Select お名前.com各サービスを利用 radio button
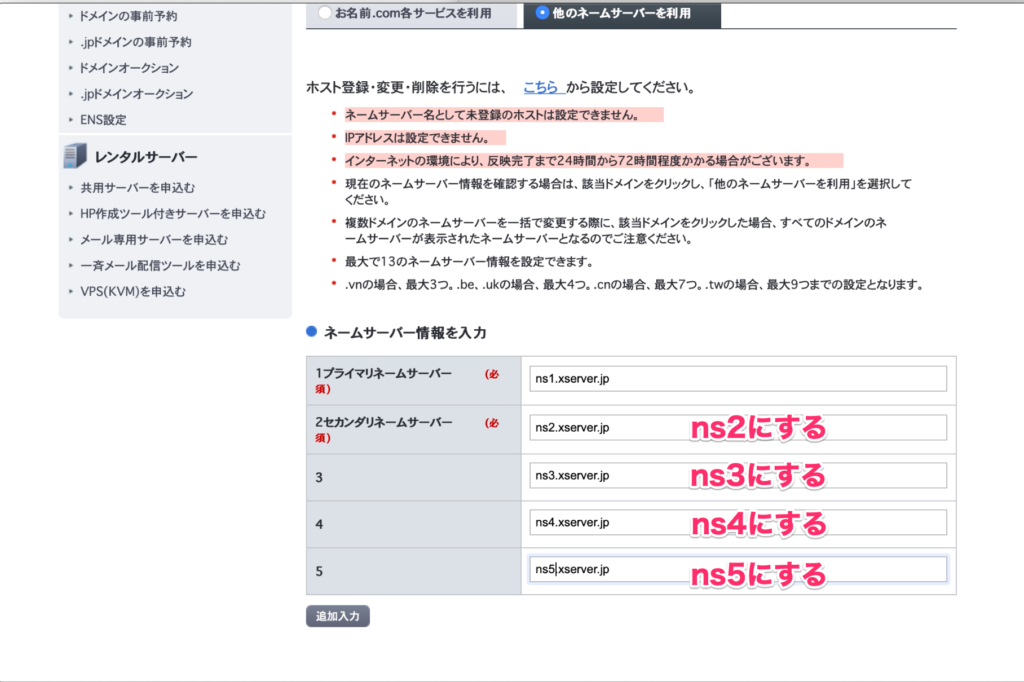This screenshot has width=1024, height=682. pos(324,13)
